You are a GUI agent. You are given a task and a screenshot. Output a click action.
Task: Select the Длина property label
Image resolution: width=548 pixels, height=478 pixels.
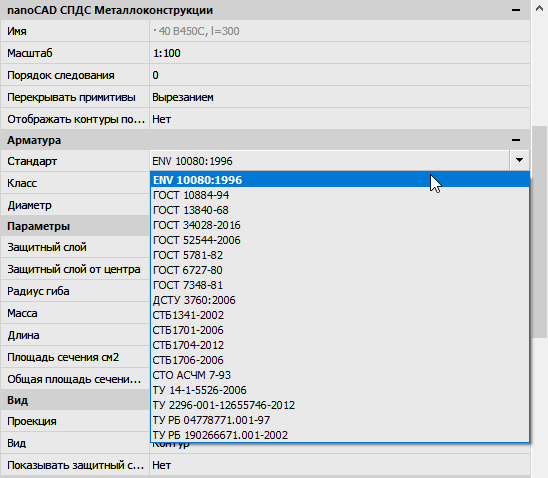point(23,335)
